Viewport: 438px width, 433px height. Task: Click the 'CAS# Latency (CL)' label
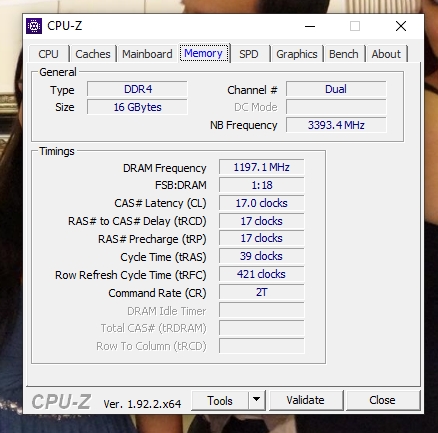(160, 203)
